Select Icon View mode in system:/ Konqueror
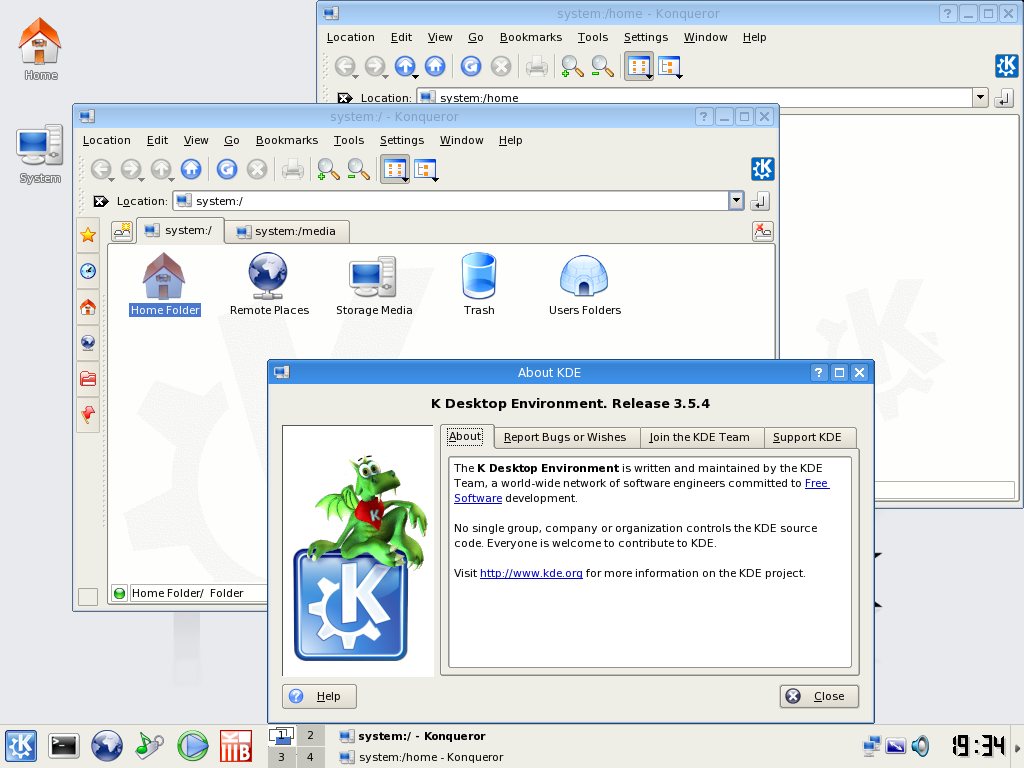The height and width of the screenshot is (768, 1024). tap(395, 169)
